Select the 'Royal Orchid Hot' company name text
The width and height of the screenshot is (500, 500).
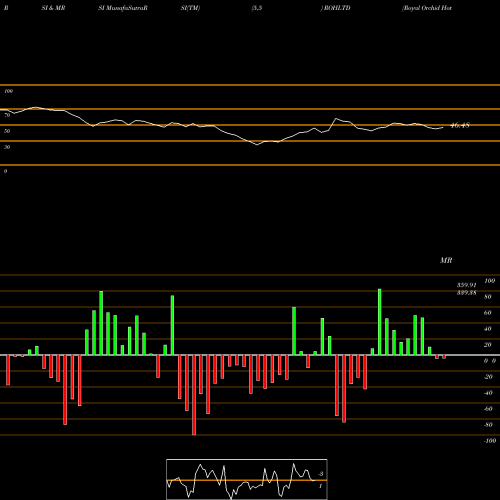pos(427,8)
